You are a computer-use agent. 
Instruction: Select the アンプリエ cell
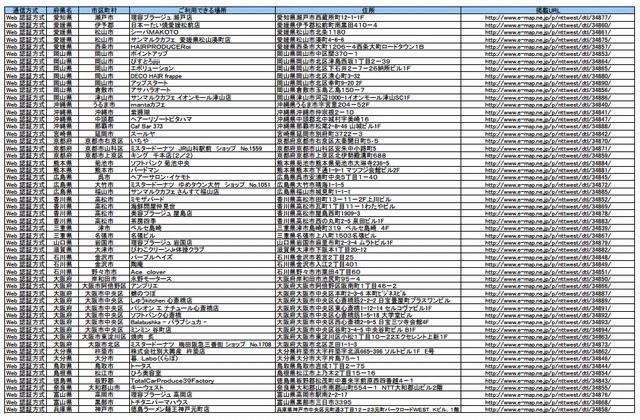[x=202, y=286]
